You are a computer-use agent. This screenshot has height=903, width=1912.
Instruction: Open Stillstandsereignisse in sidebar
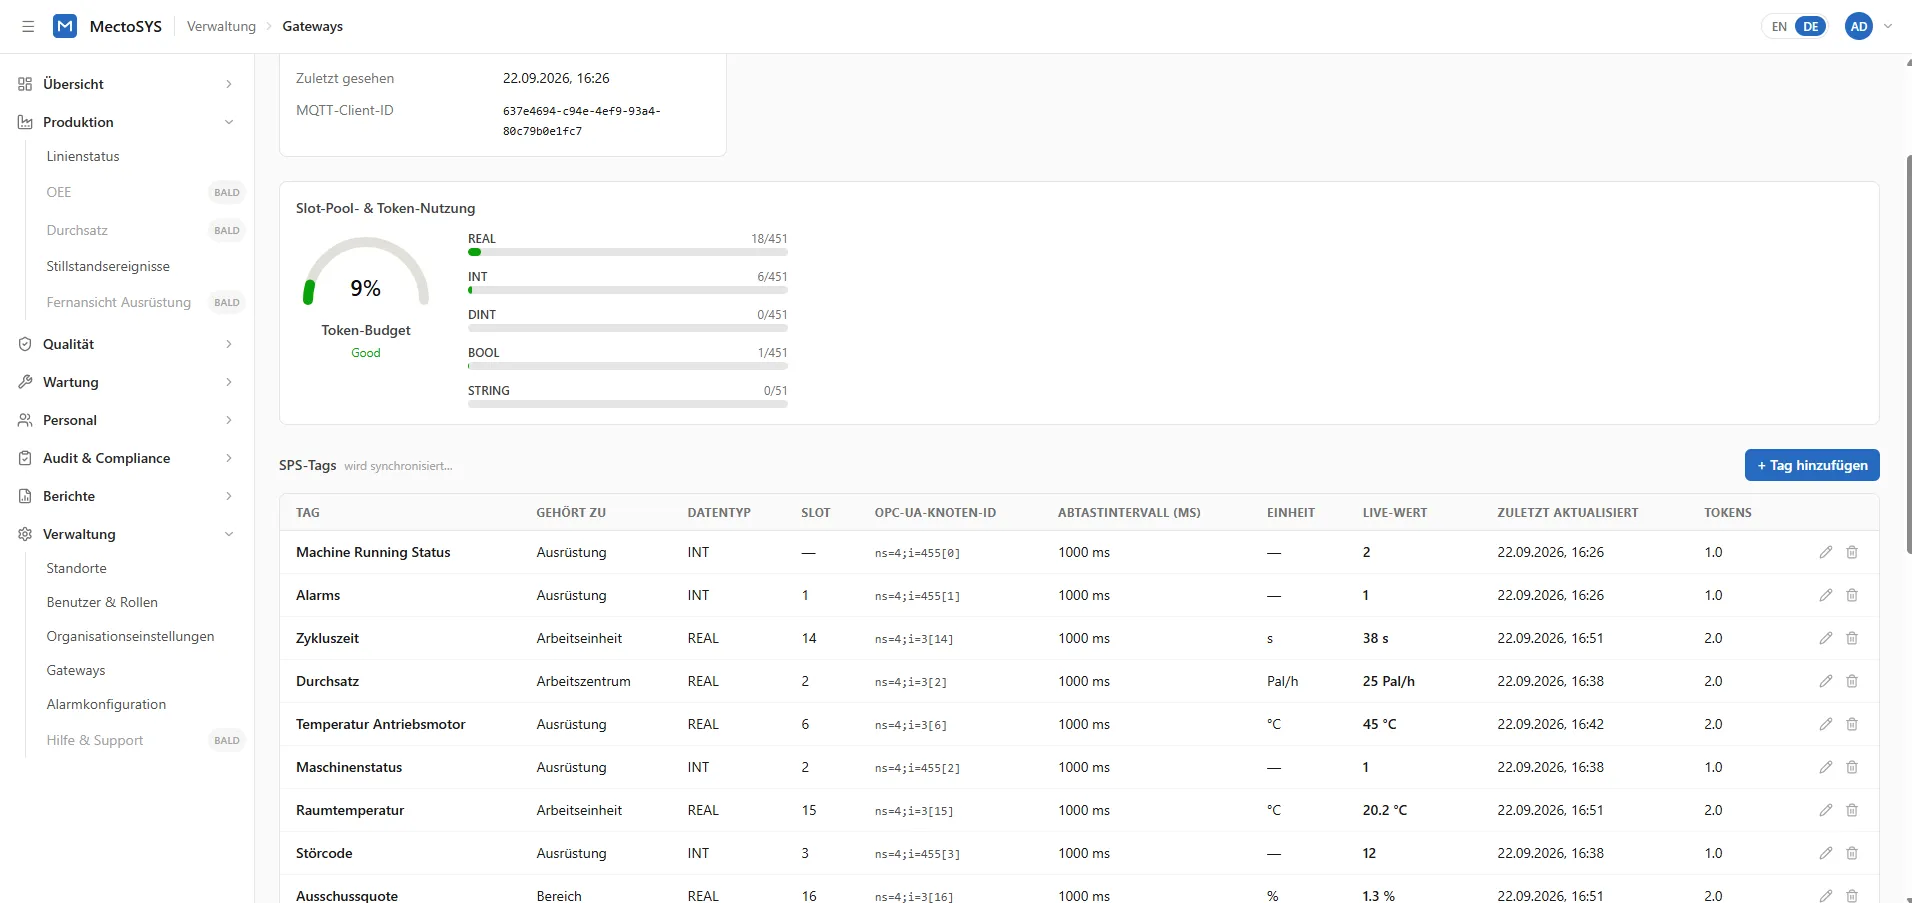(x=108, y=266)
